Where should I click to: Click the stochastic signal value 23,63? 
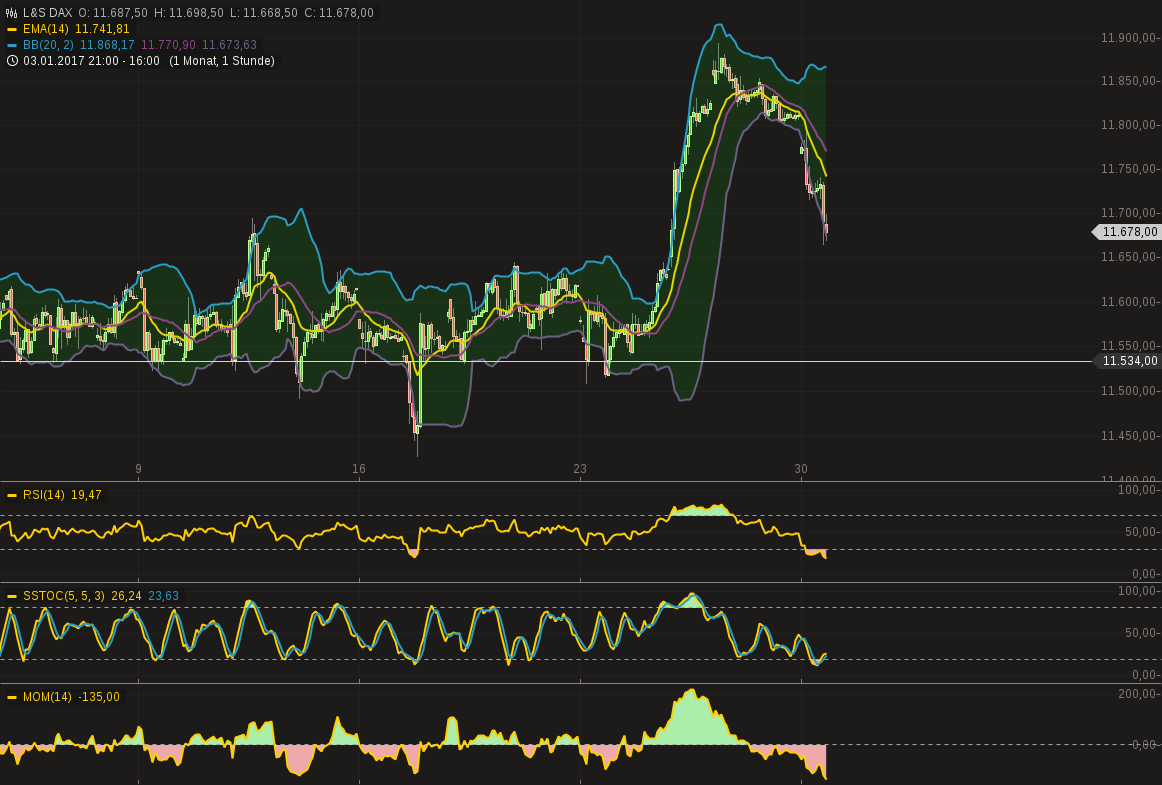pos(163,595)
